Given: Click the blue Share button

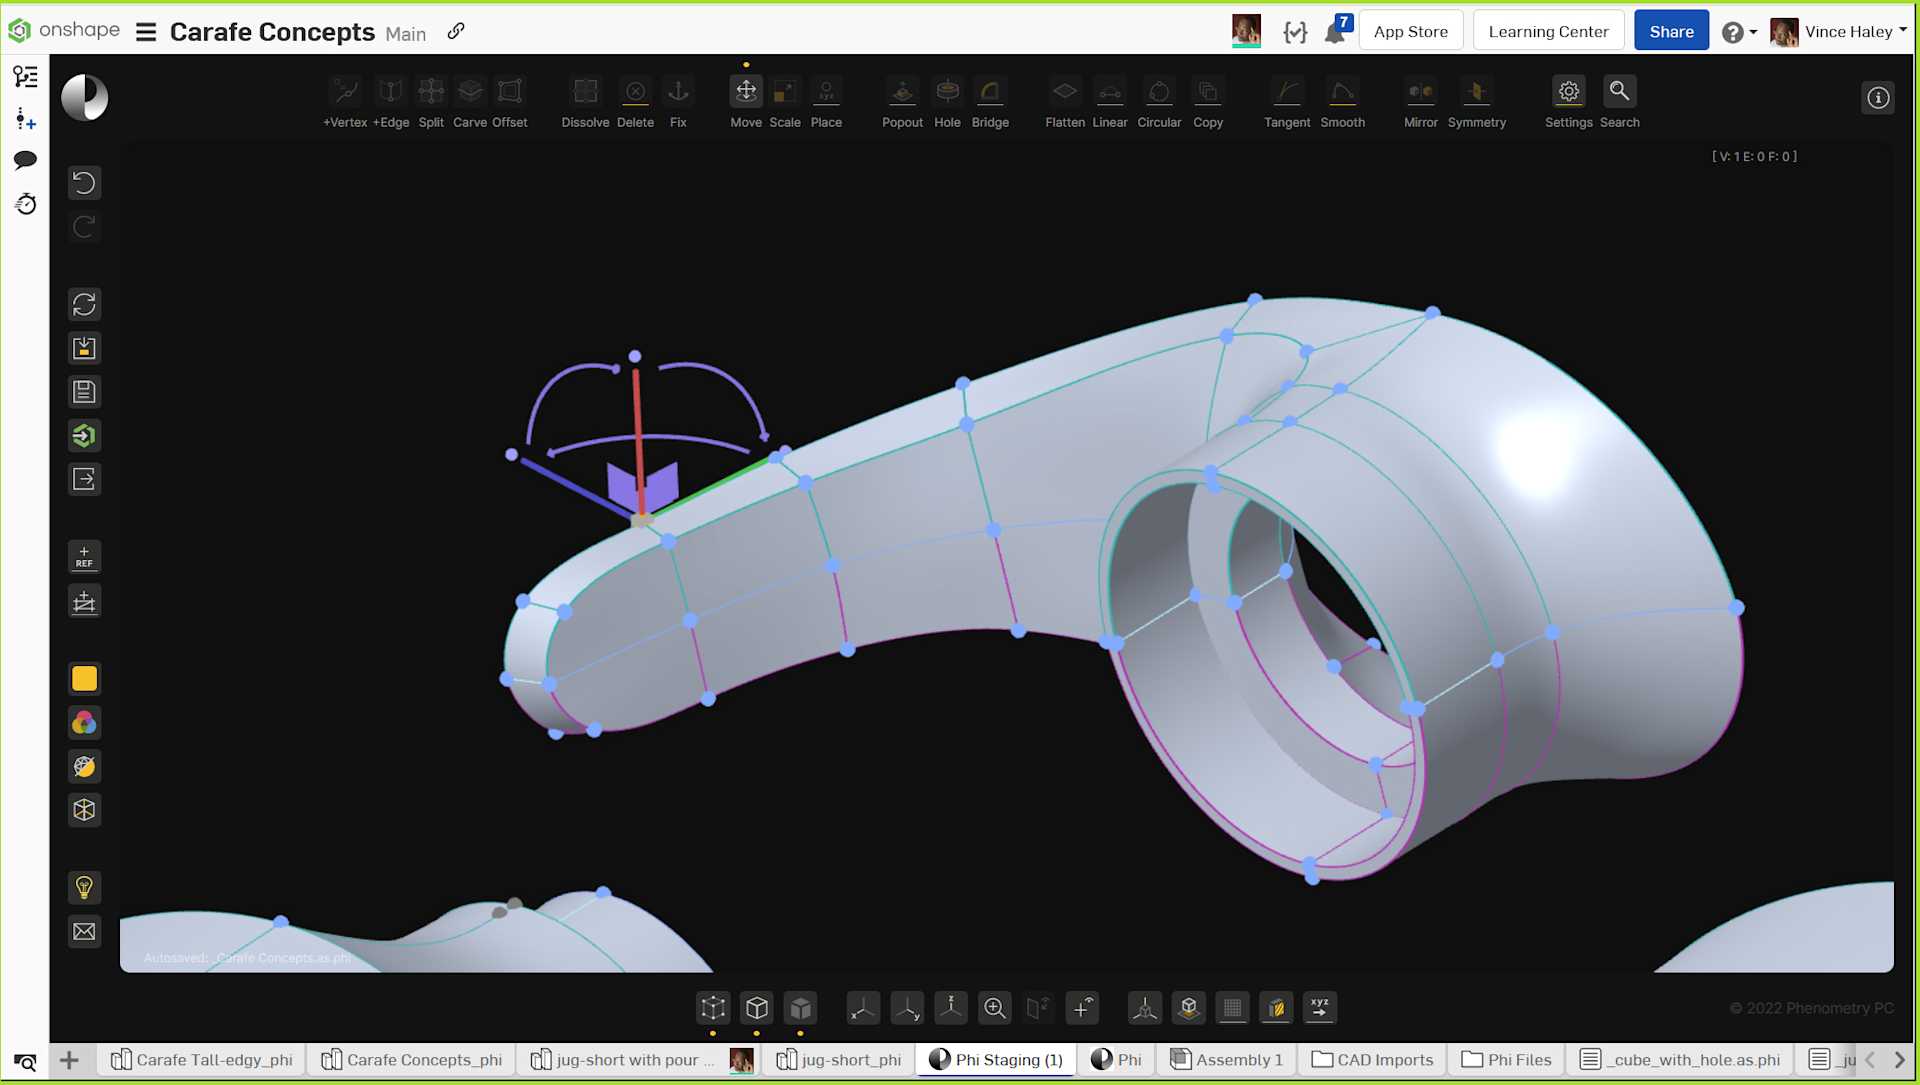Looking at the screenshot, I should coord(1671,32).
